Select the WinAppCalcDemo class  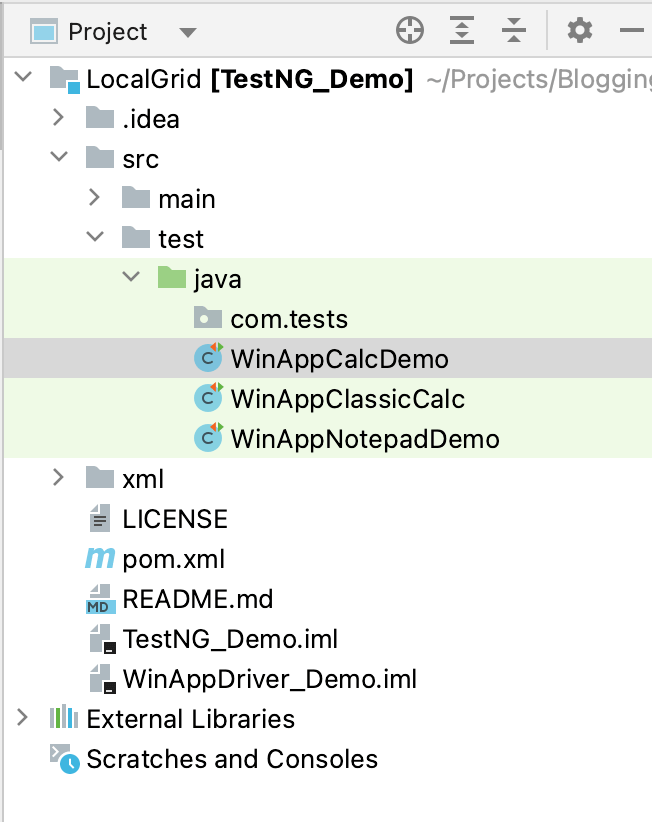(340, 360)
